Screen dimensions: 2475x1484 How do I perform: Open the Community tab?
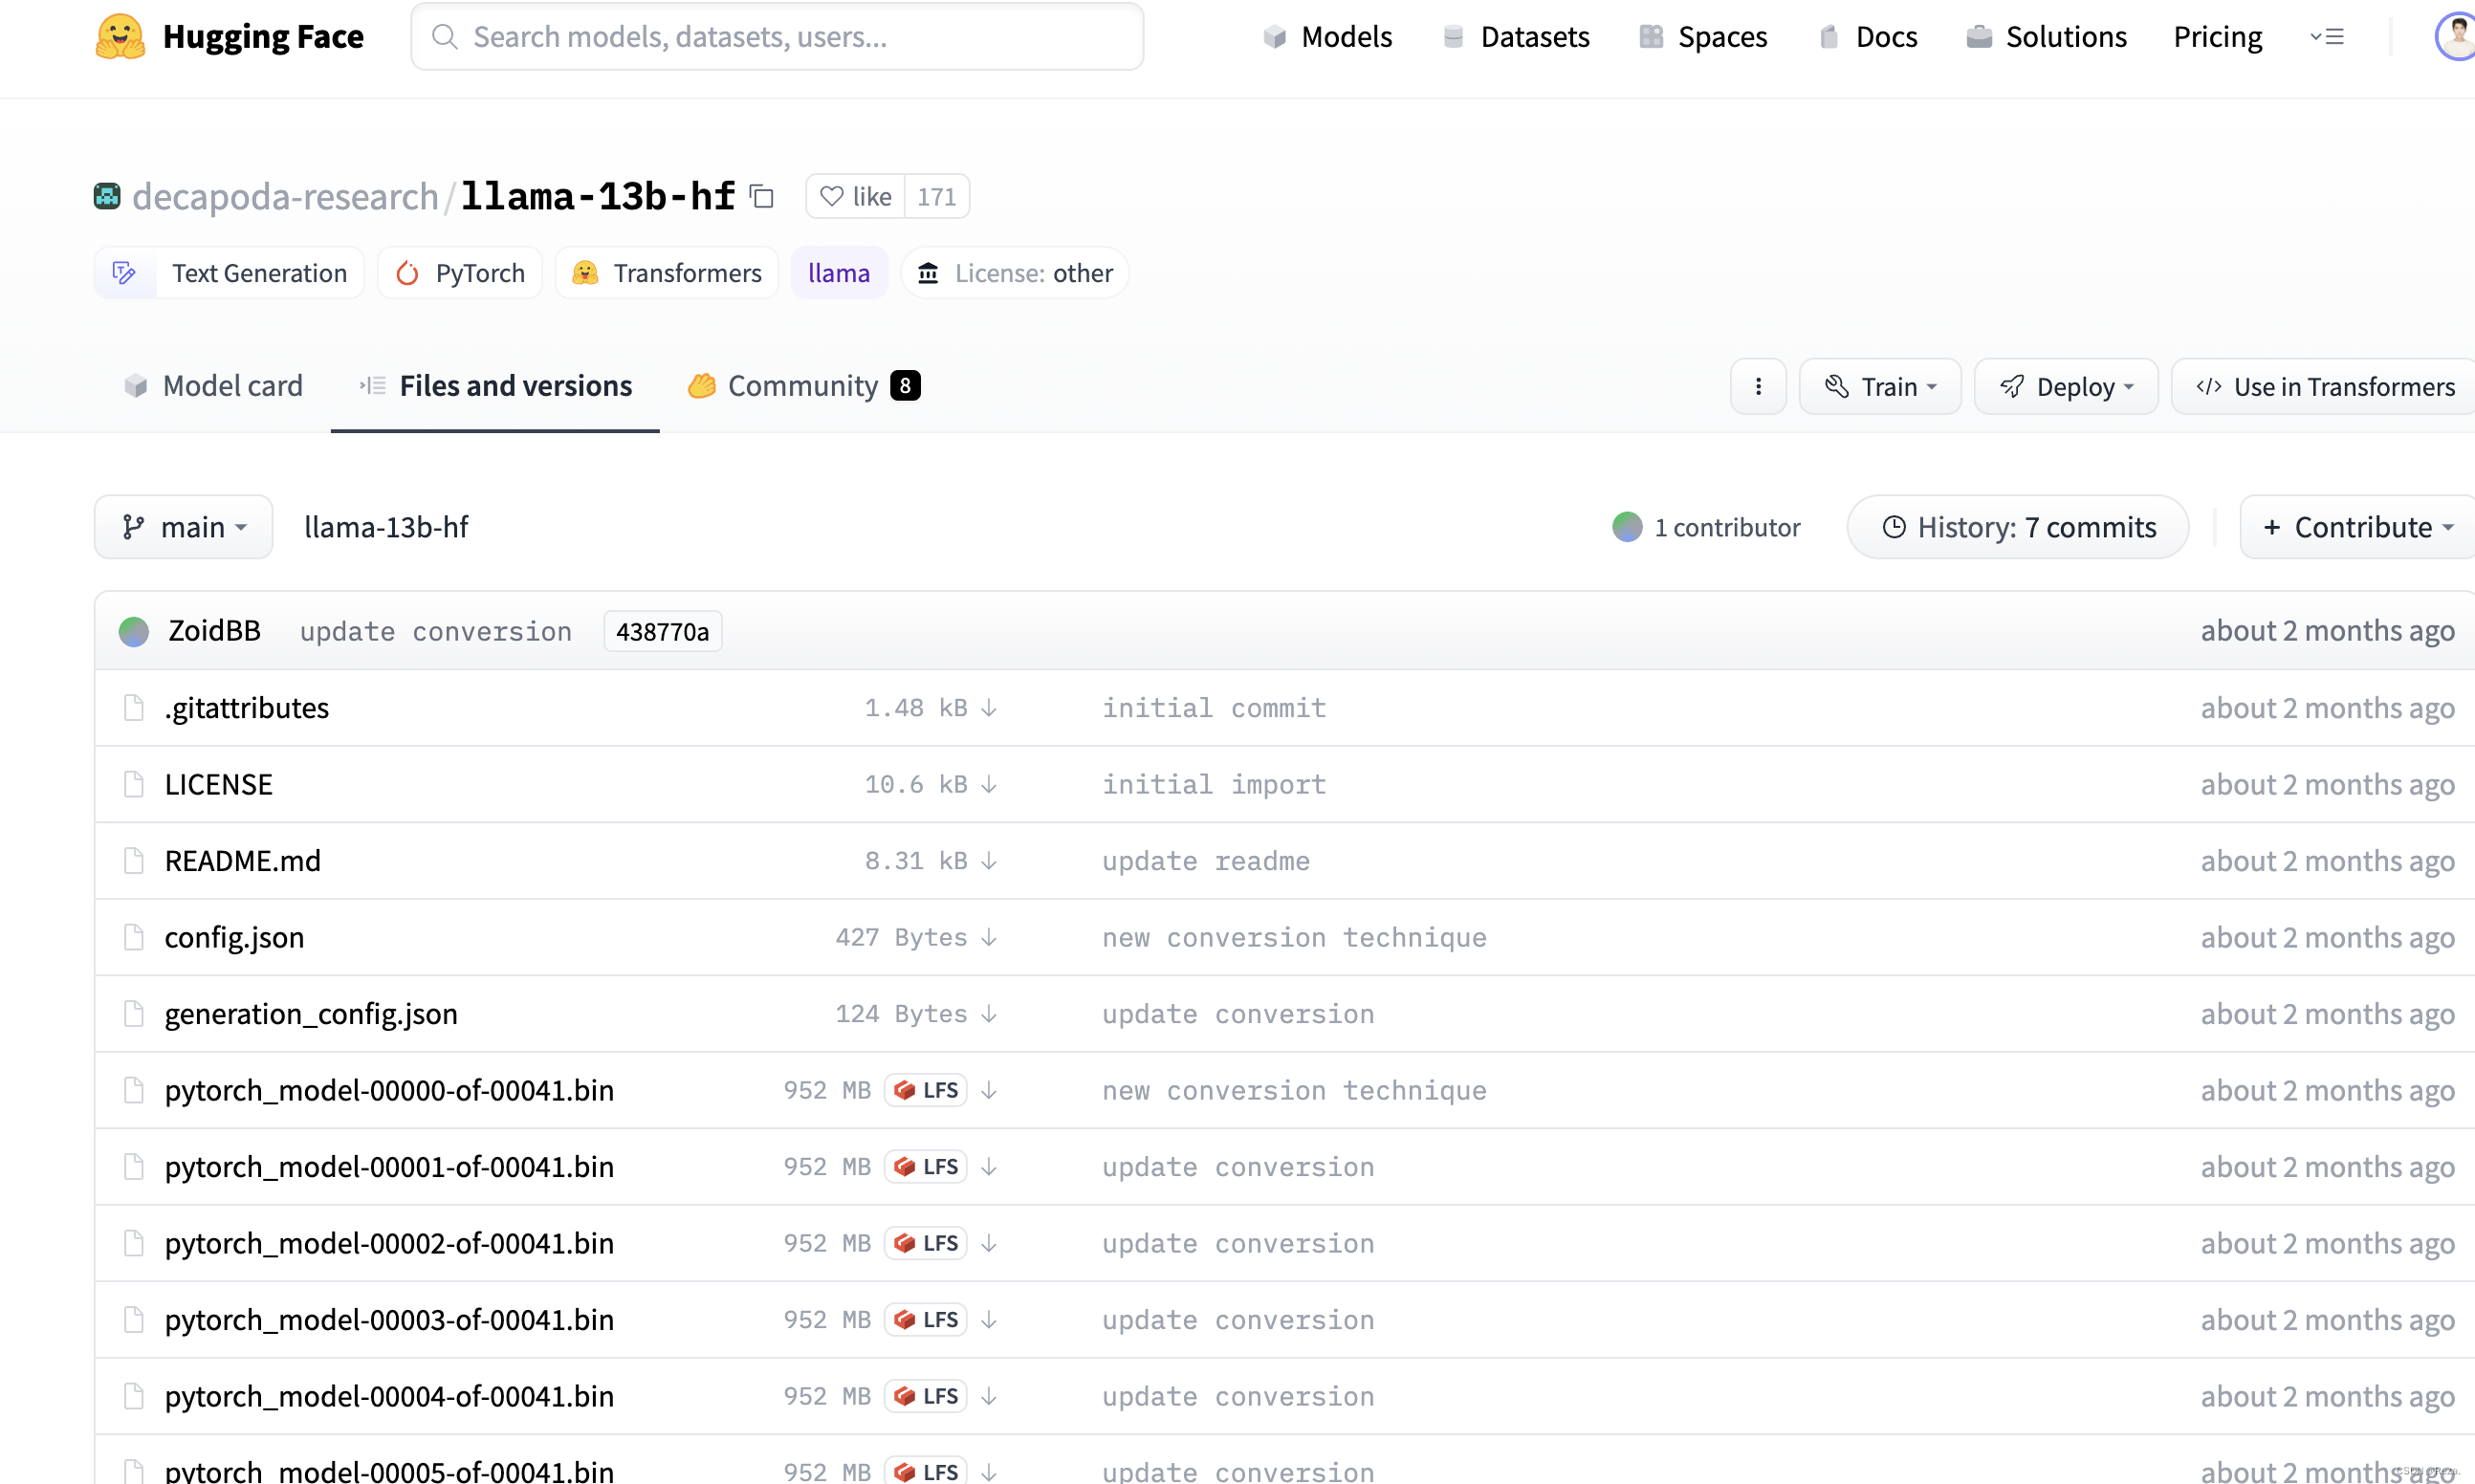[803, 386]
